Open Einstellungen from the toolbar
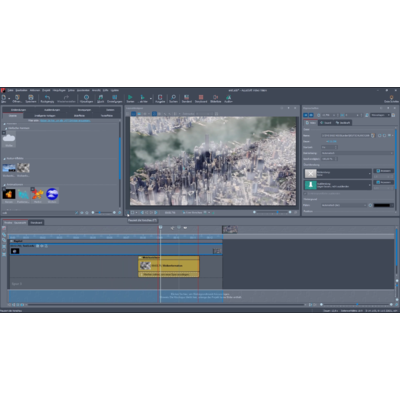400x400 pixels. [x=114, y=99]
